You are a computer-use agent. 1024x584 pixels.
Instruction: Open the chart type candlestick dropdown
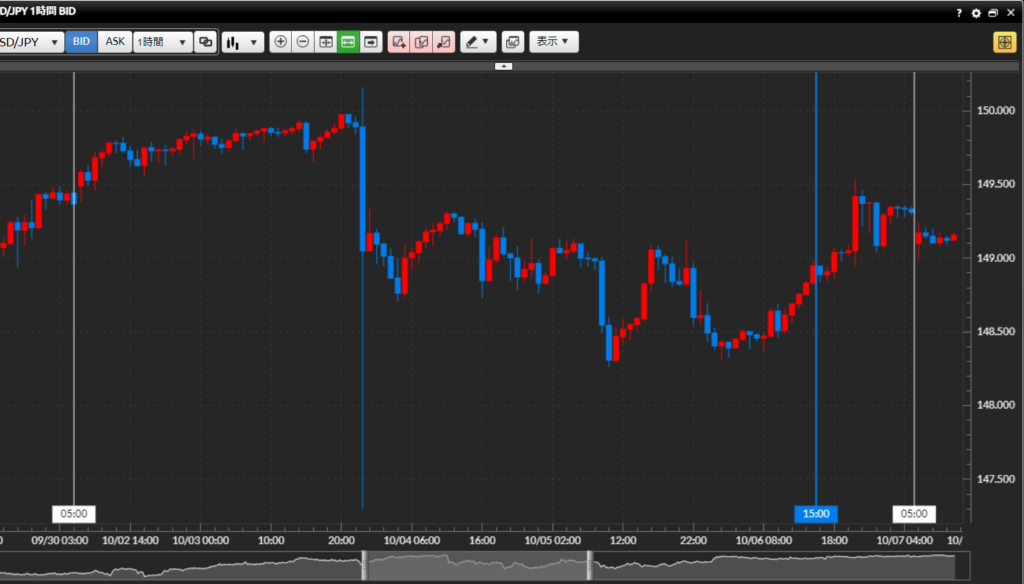(242, 42)
